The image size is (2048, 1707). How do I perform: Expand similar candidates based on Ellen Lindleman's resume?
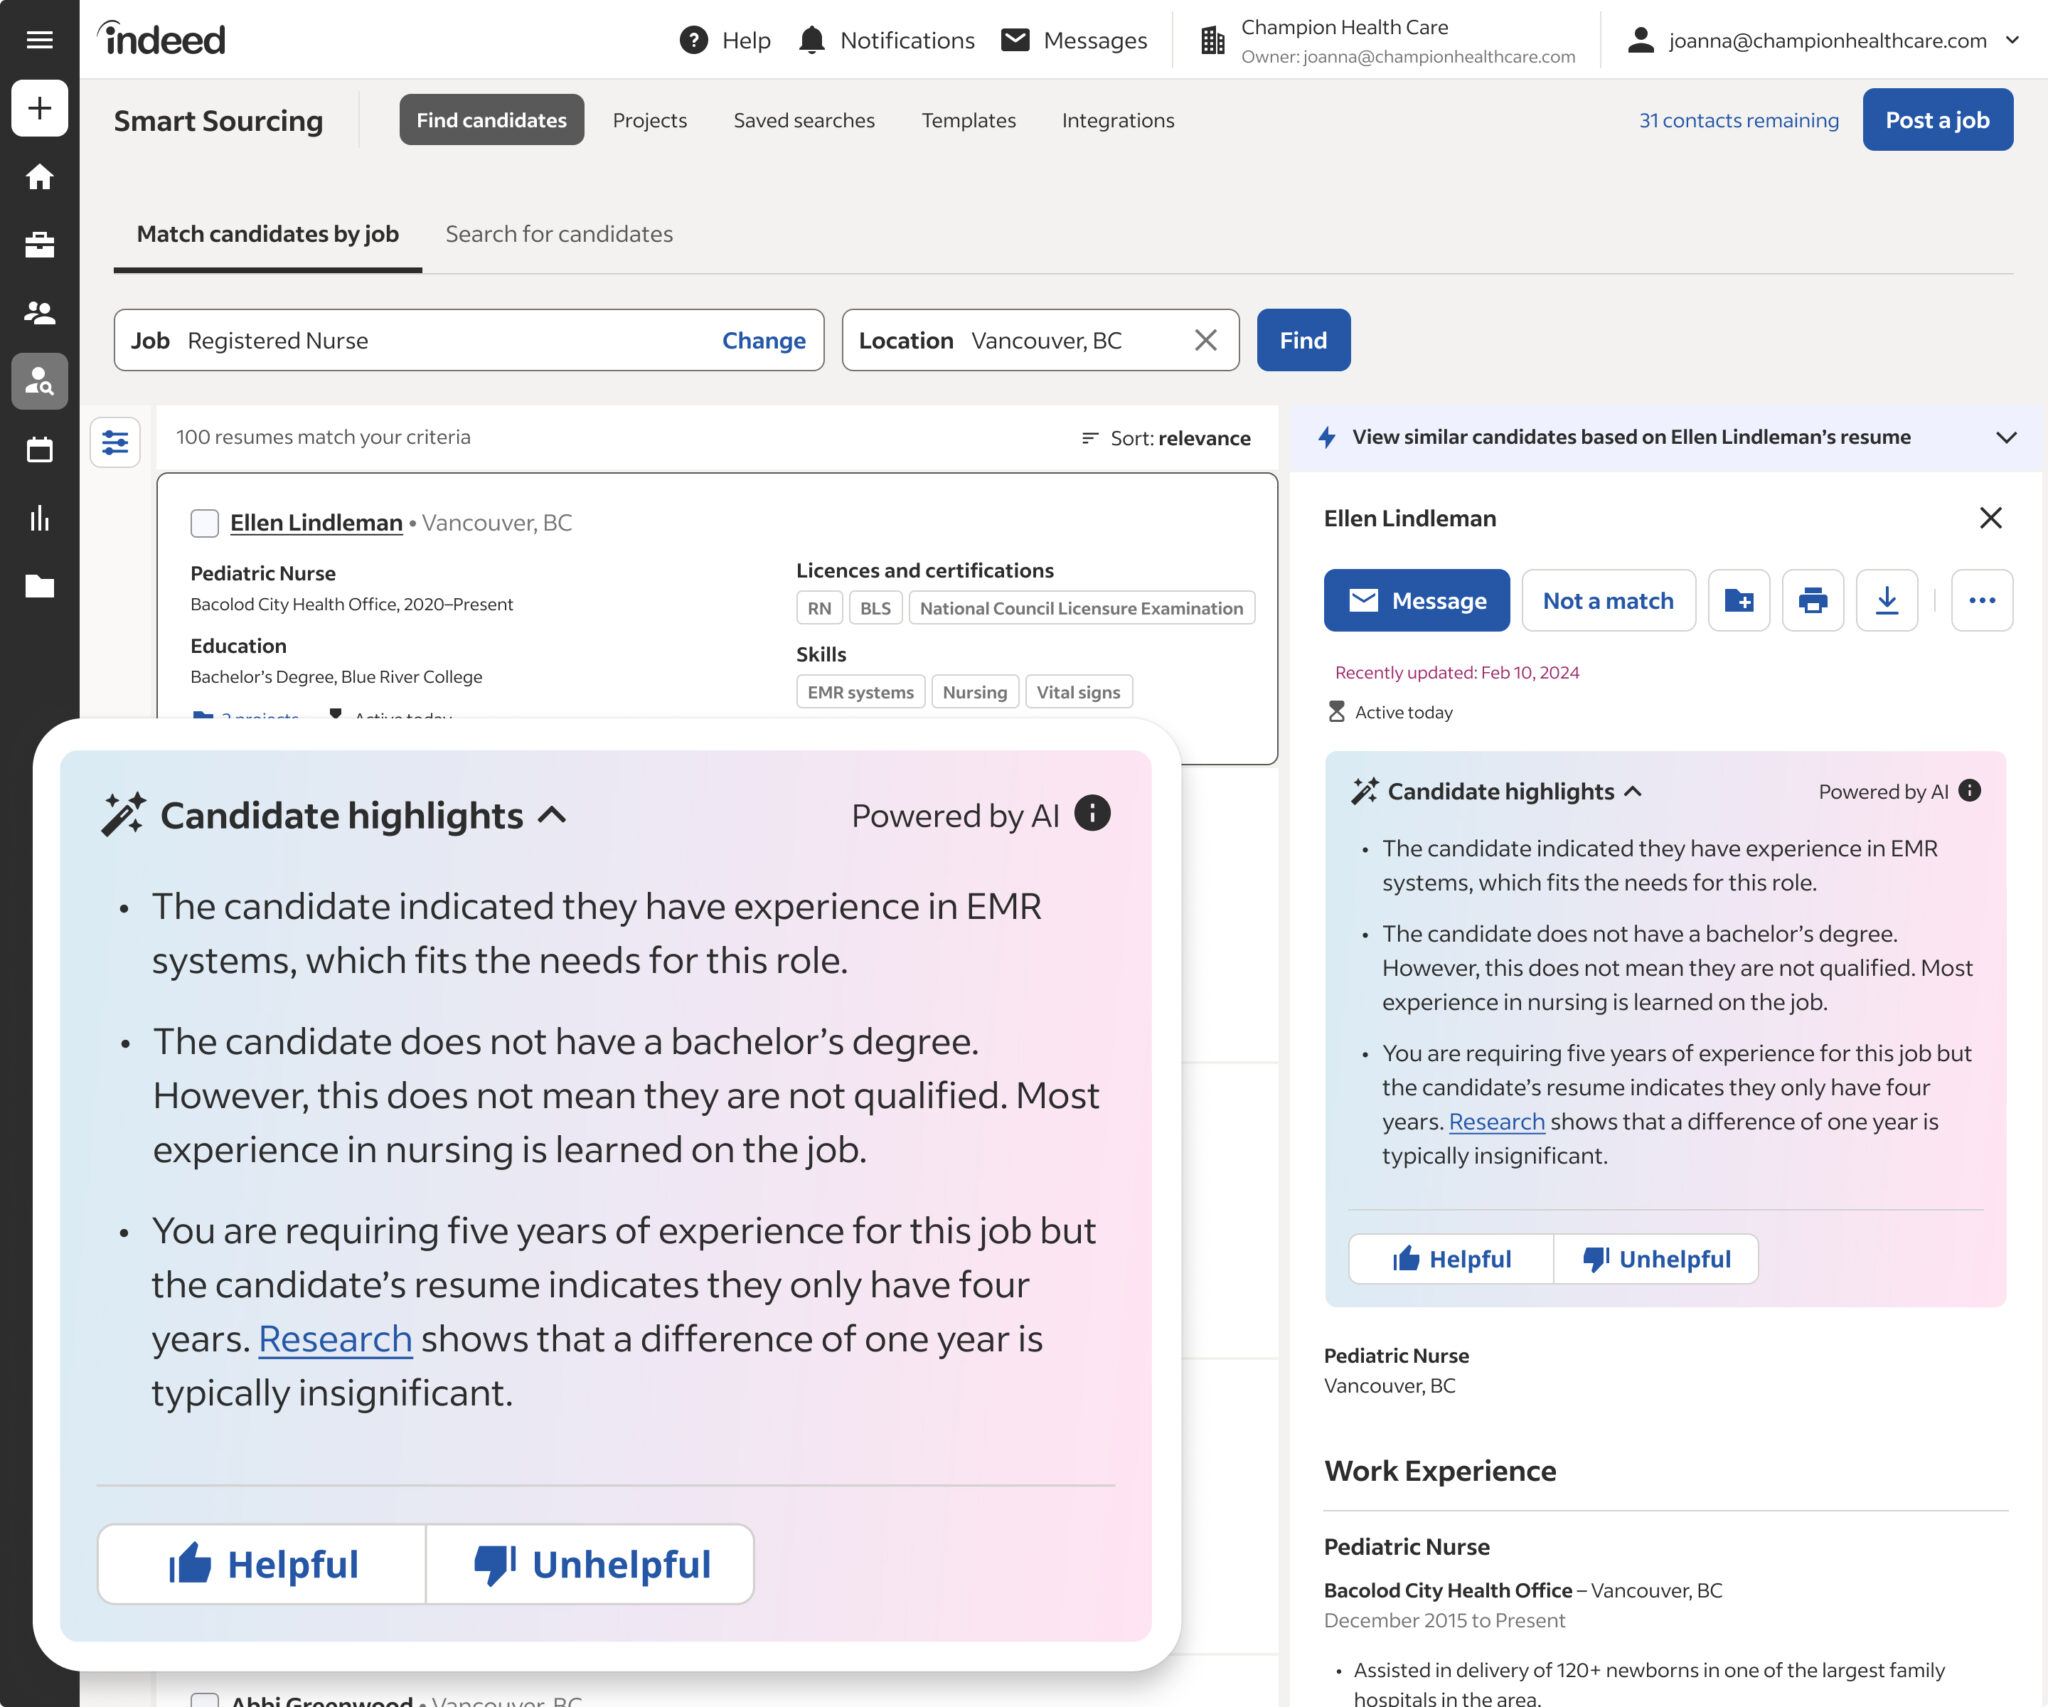coord(2005,437)
